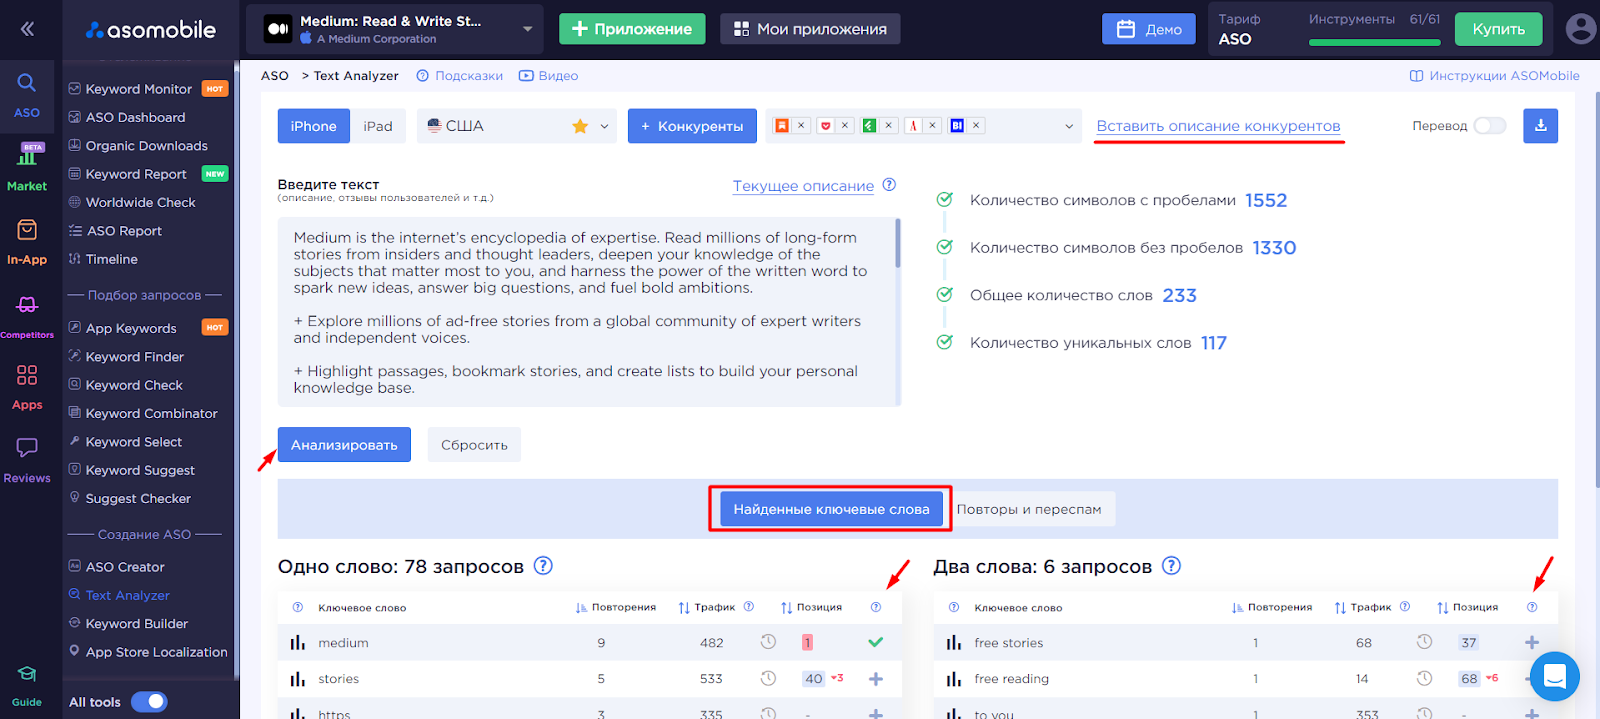Open Инструкции ASOMobile link
Screen dimensions: 1600x719
[x=1495, y=76]
